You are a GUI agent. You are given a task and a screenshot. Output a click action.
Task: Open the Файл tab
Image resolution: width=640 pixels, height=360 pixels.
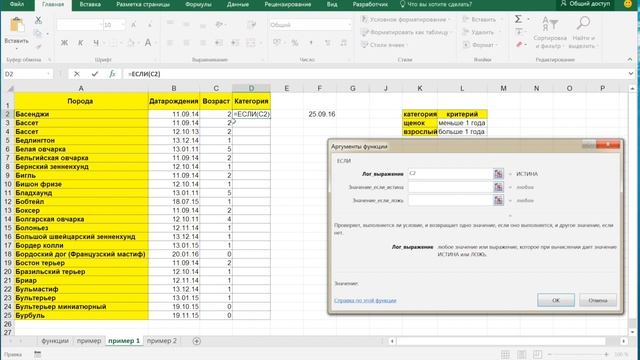tap(16, 4)
